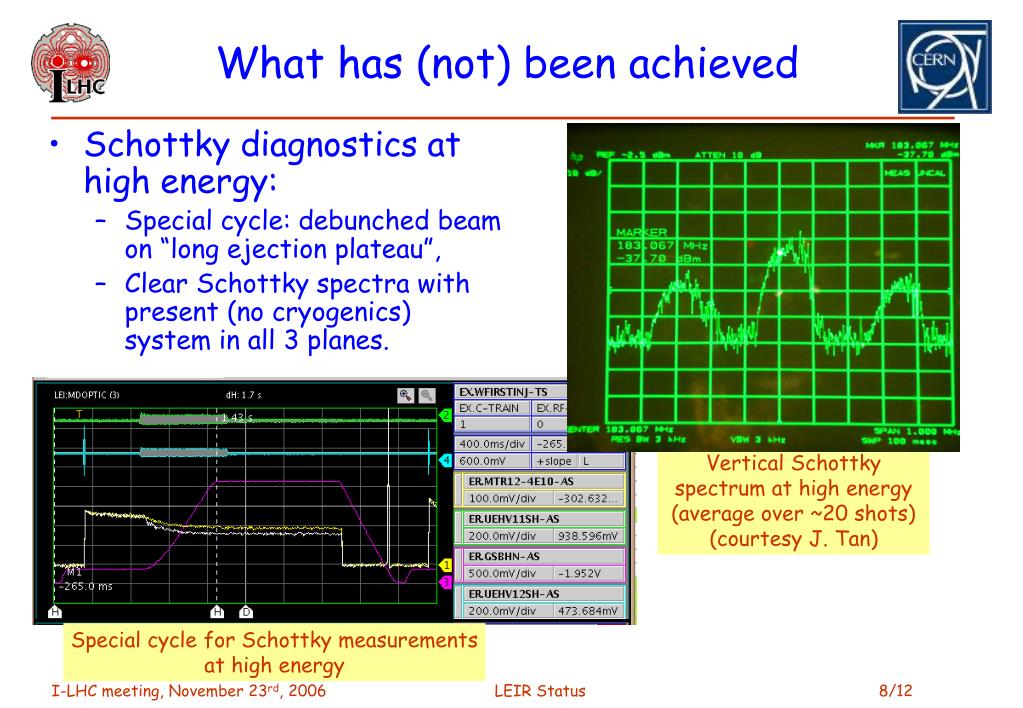1023x708 pixels.
Task: Click the ATTEN 10 dB label
Action: tap(727, 155)
